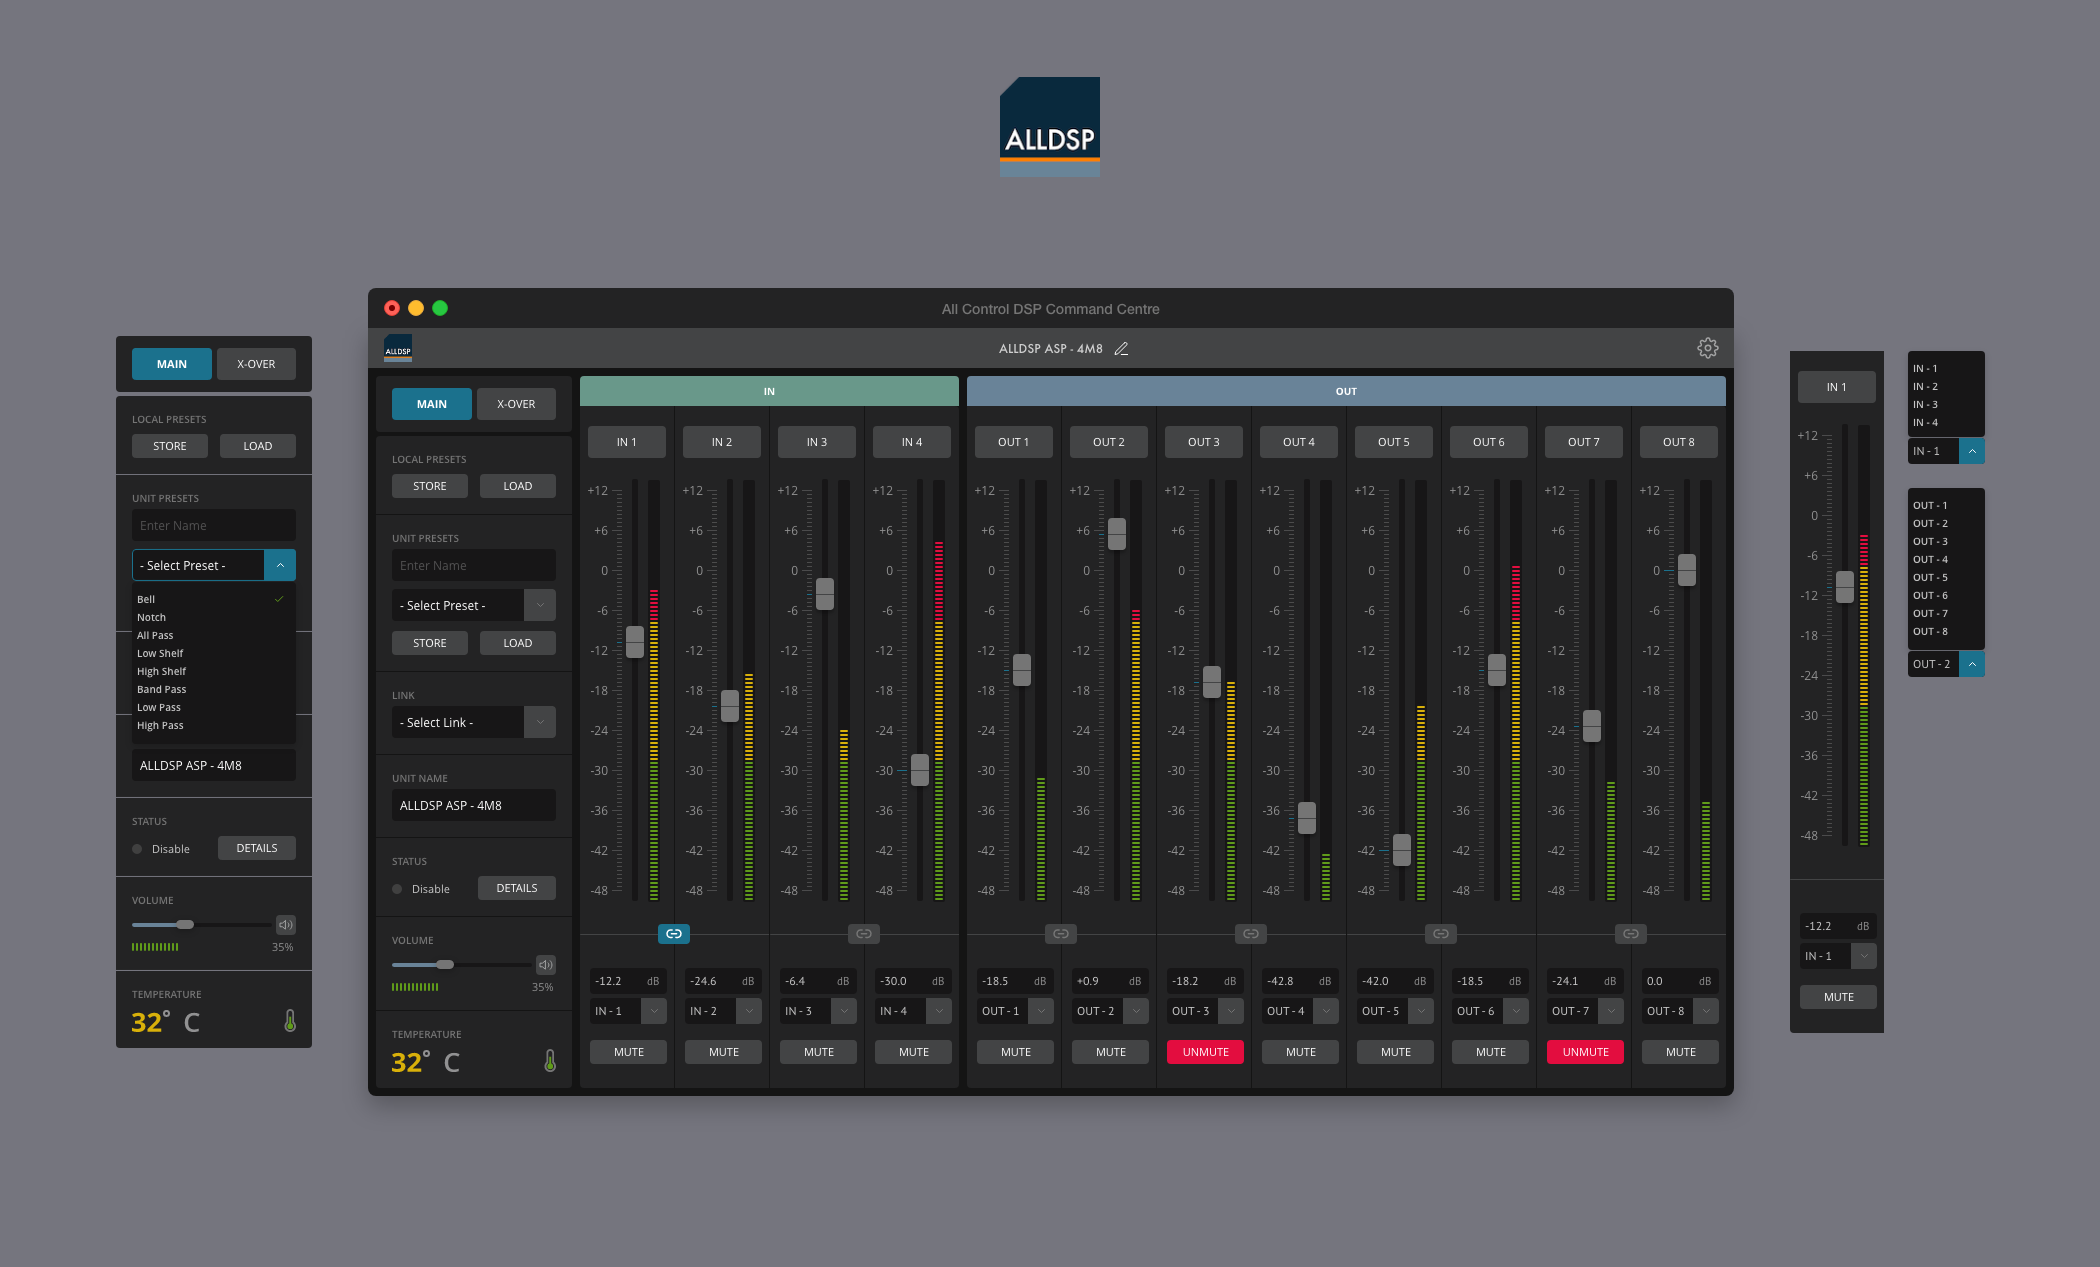Toggle the active link icon between IN 1 and IN 2

(674, 934)
